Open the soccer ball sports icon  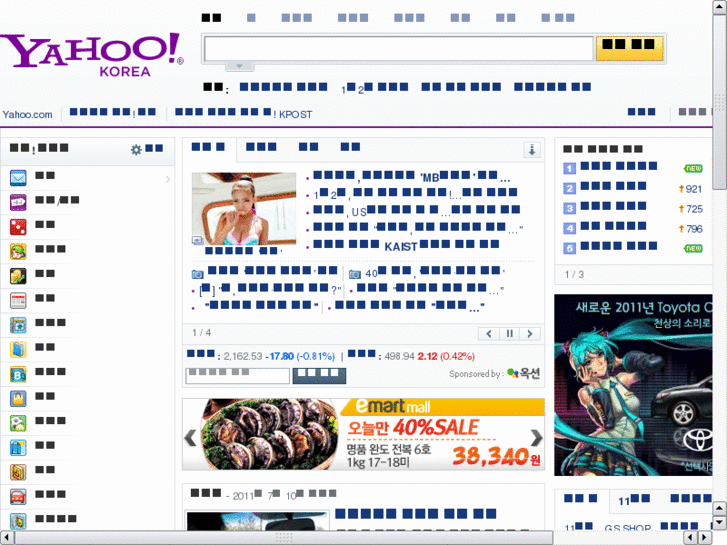(x=18, y=423)
